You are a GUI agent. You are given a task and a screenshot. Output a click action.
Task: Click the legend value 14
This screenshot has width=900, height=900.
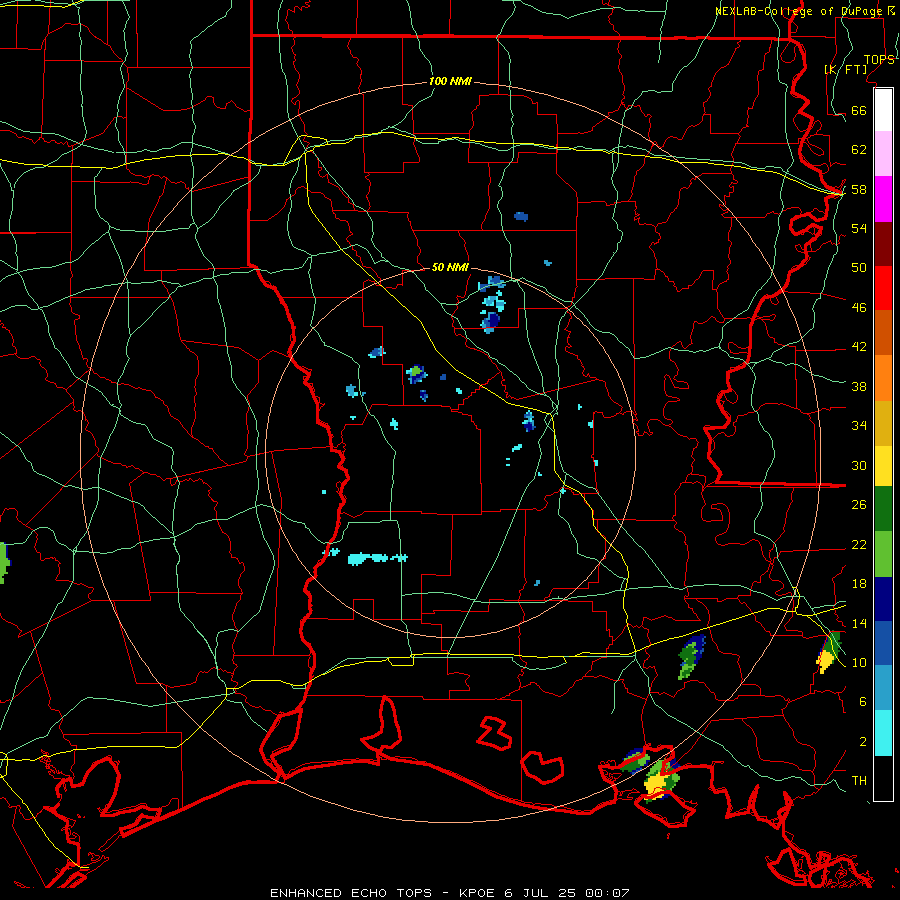859,623
